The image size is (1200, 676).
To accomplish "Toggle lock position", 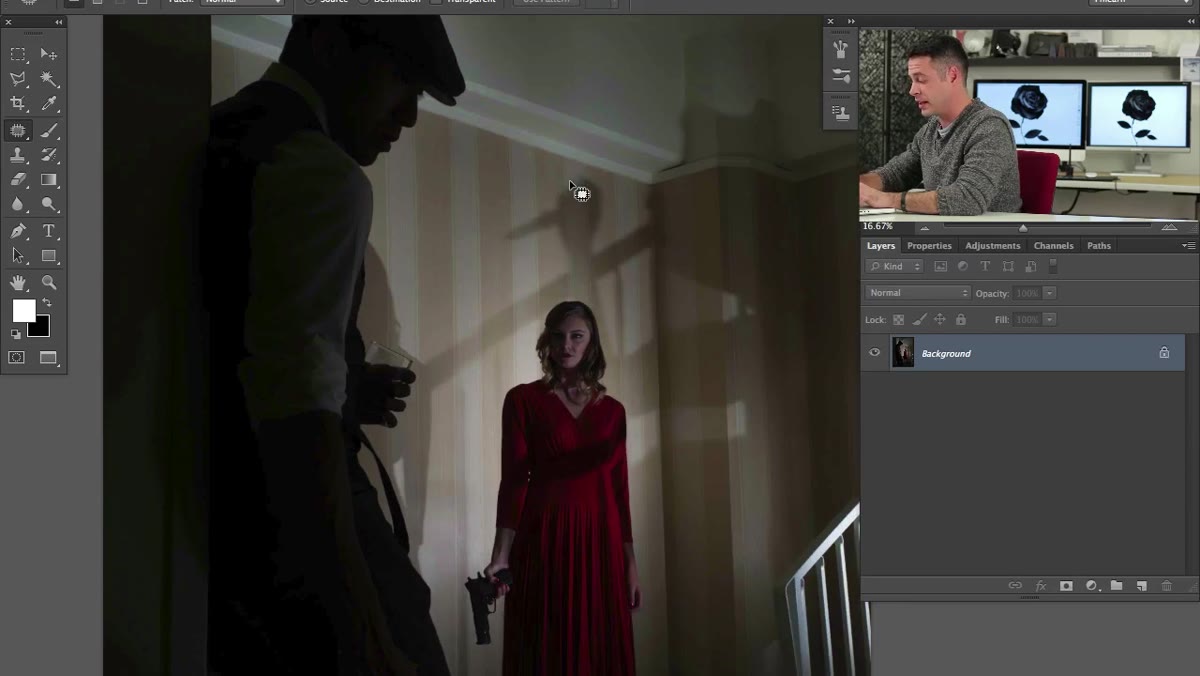I will [x=940, y=320].
